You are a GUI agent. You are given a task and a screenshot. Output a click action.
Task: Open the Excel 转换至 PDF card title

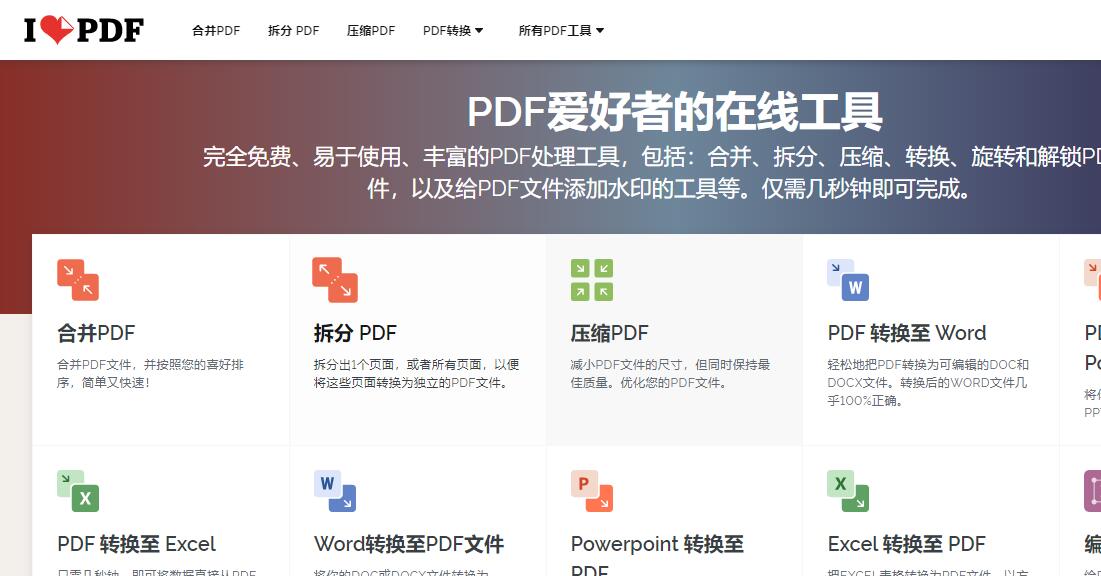click(x=906, y=544)
